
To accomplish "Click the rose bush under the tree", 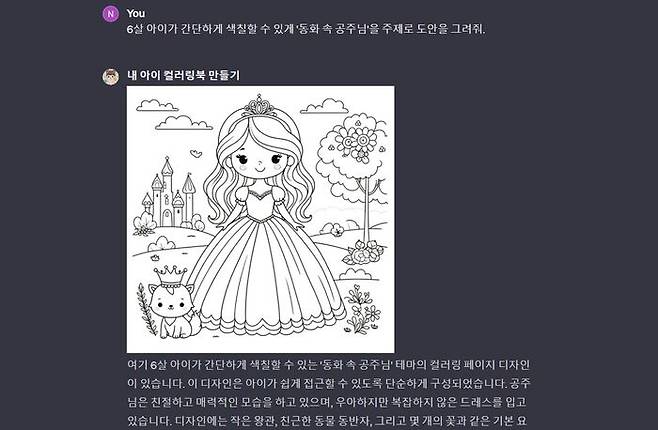I will coord(364,252).
